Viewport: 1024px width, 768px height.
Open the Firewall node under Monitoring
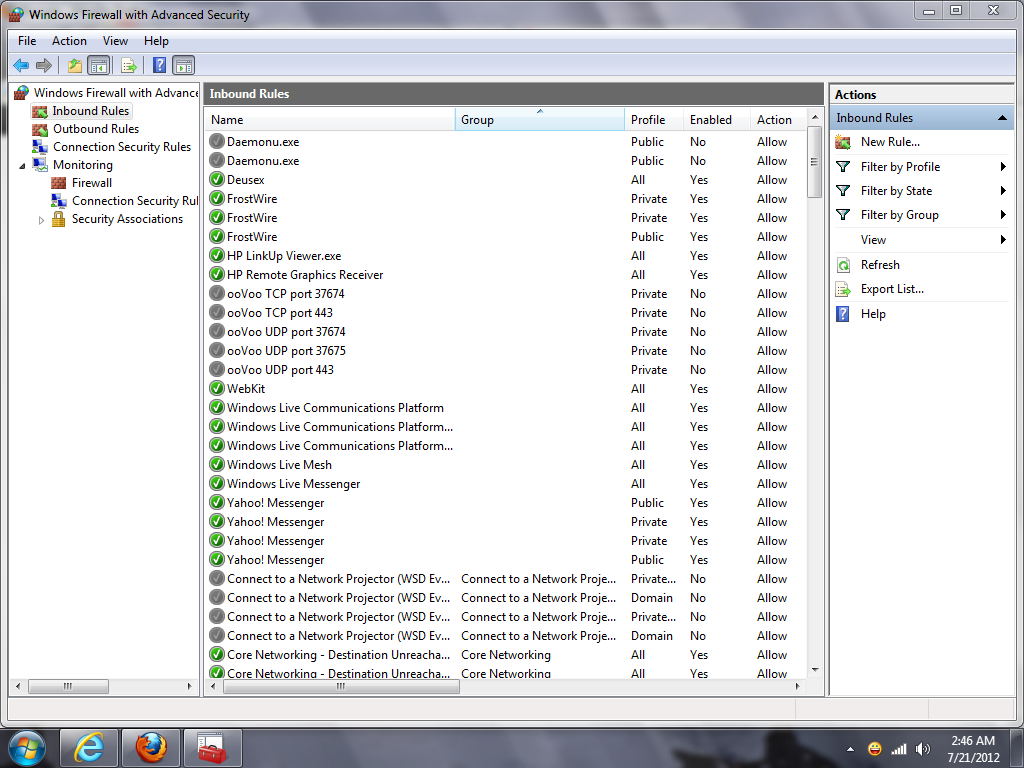[91, 183]
